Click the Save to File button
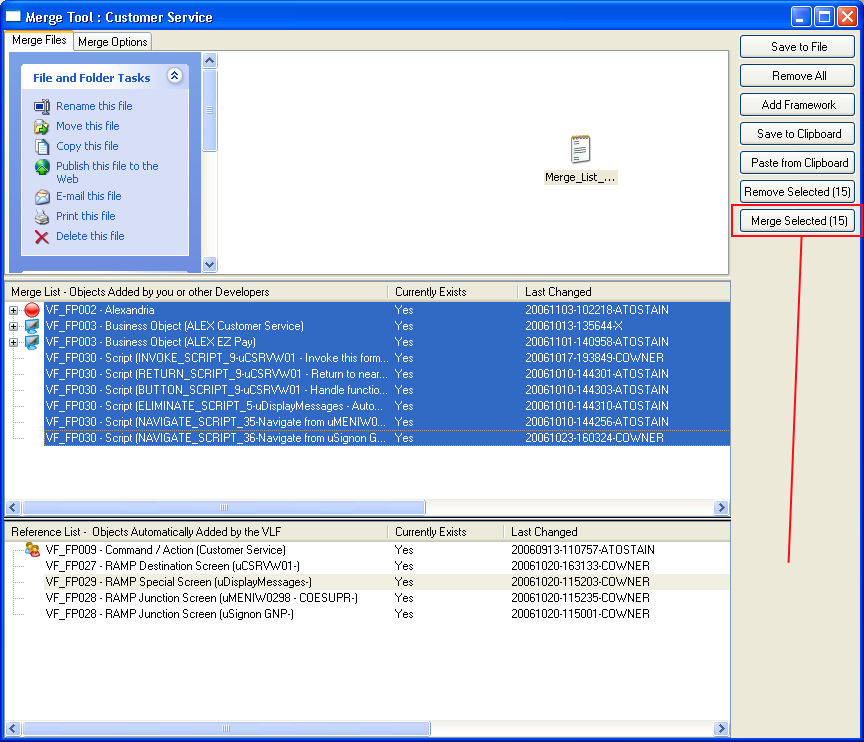The width and height of the screenshot is (864, 742). [797, 47]
